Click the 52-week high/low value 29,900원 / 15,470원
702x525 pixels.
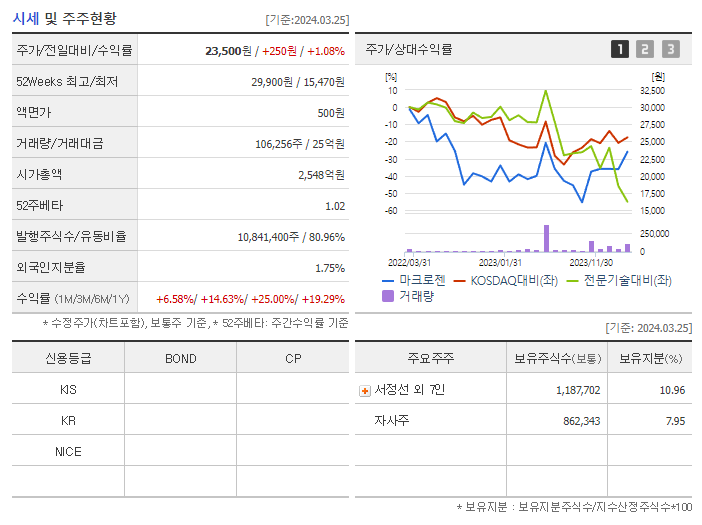pyautogui.click(x=298, y=82)
